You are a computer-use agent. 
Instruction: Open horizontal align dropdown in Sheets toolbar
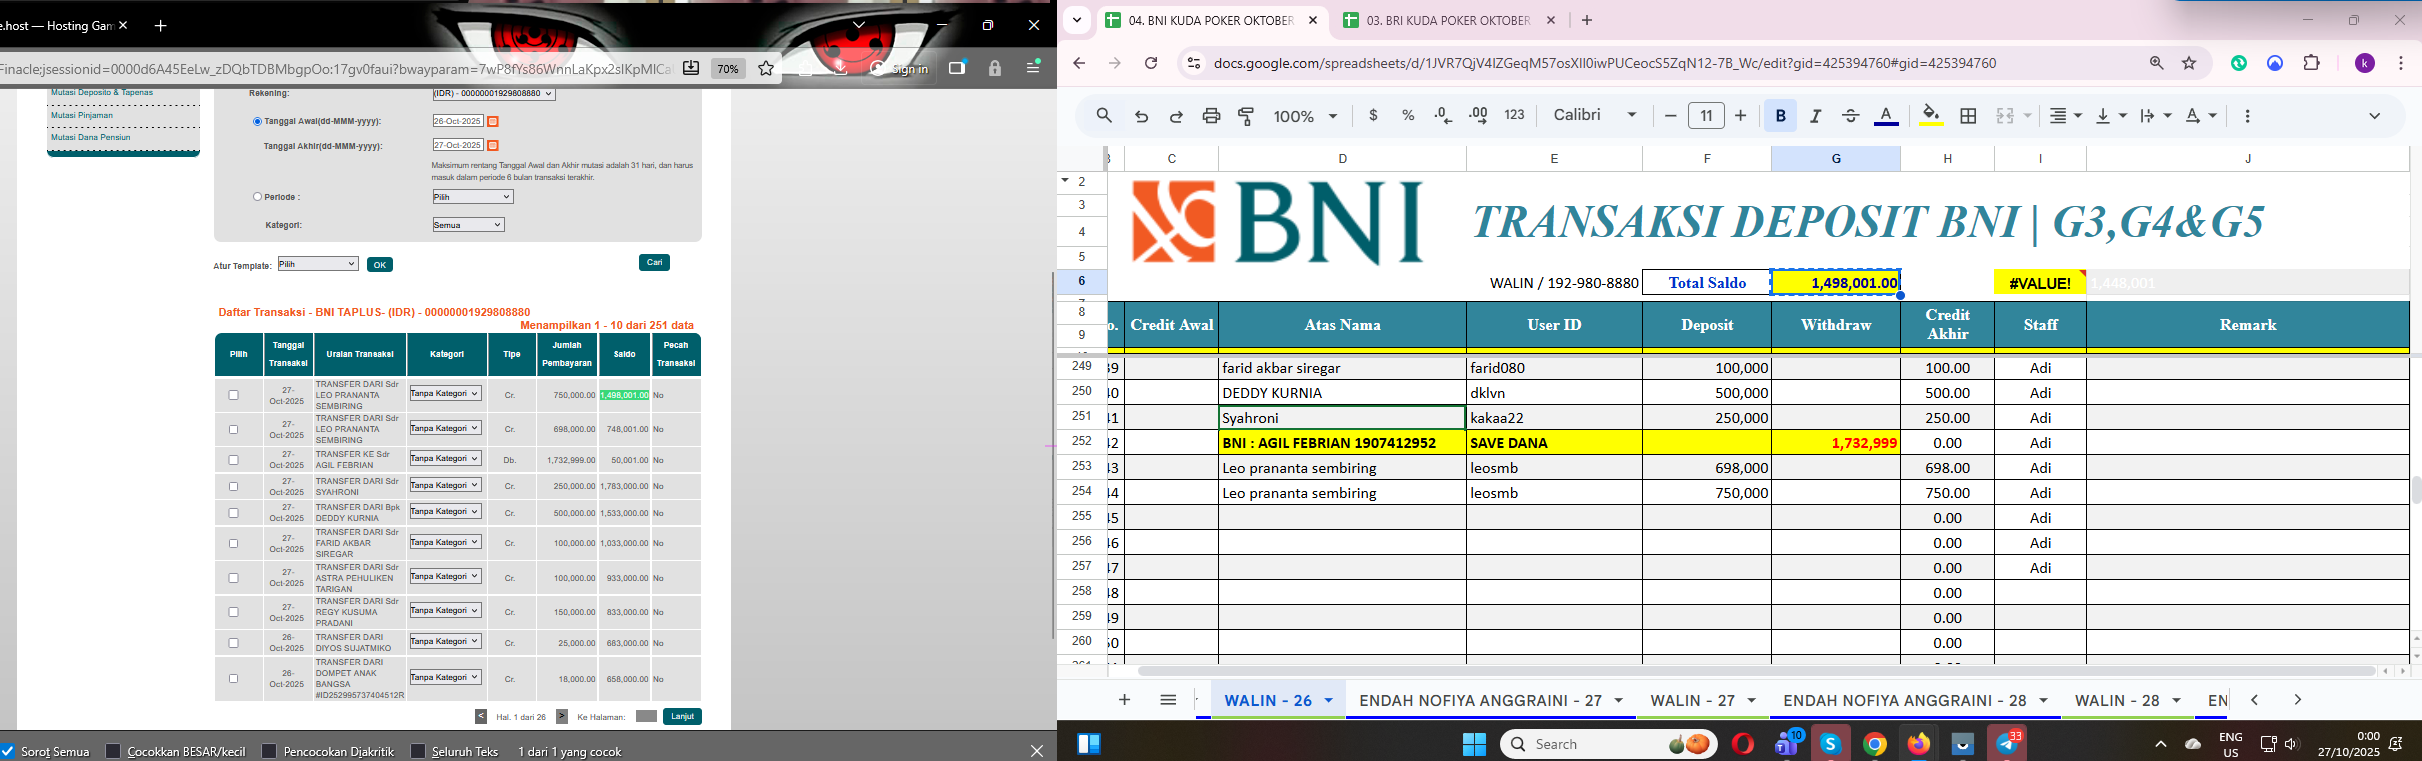pyautogui.click(x=2065, y=116)
